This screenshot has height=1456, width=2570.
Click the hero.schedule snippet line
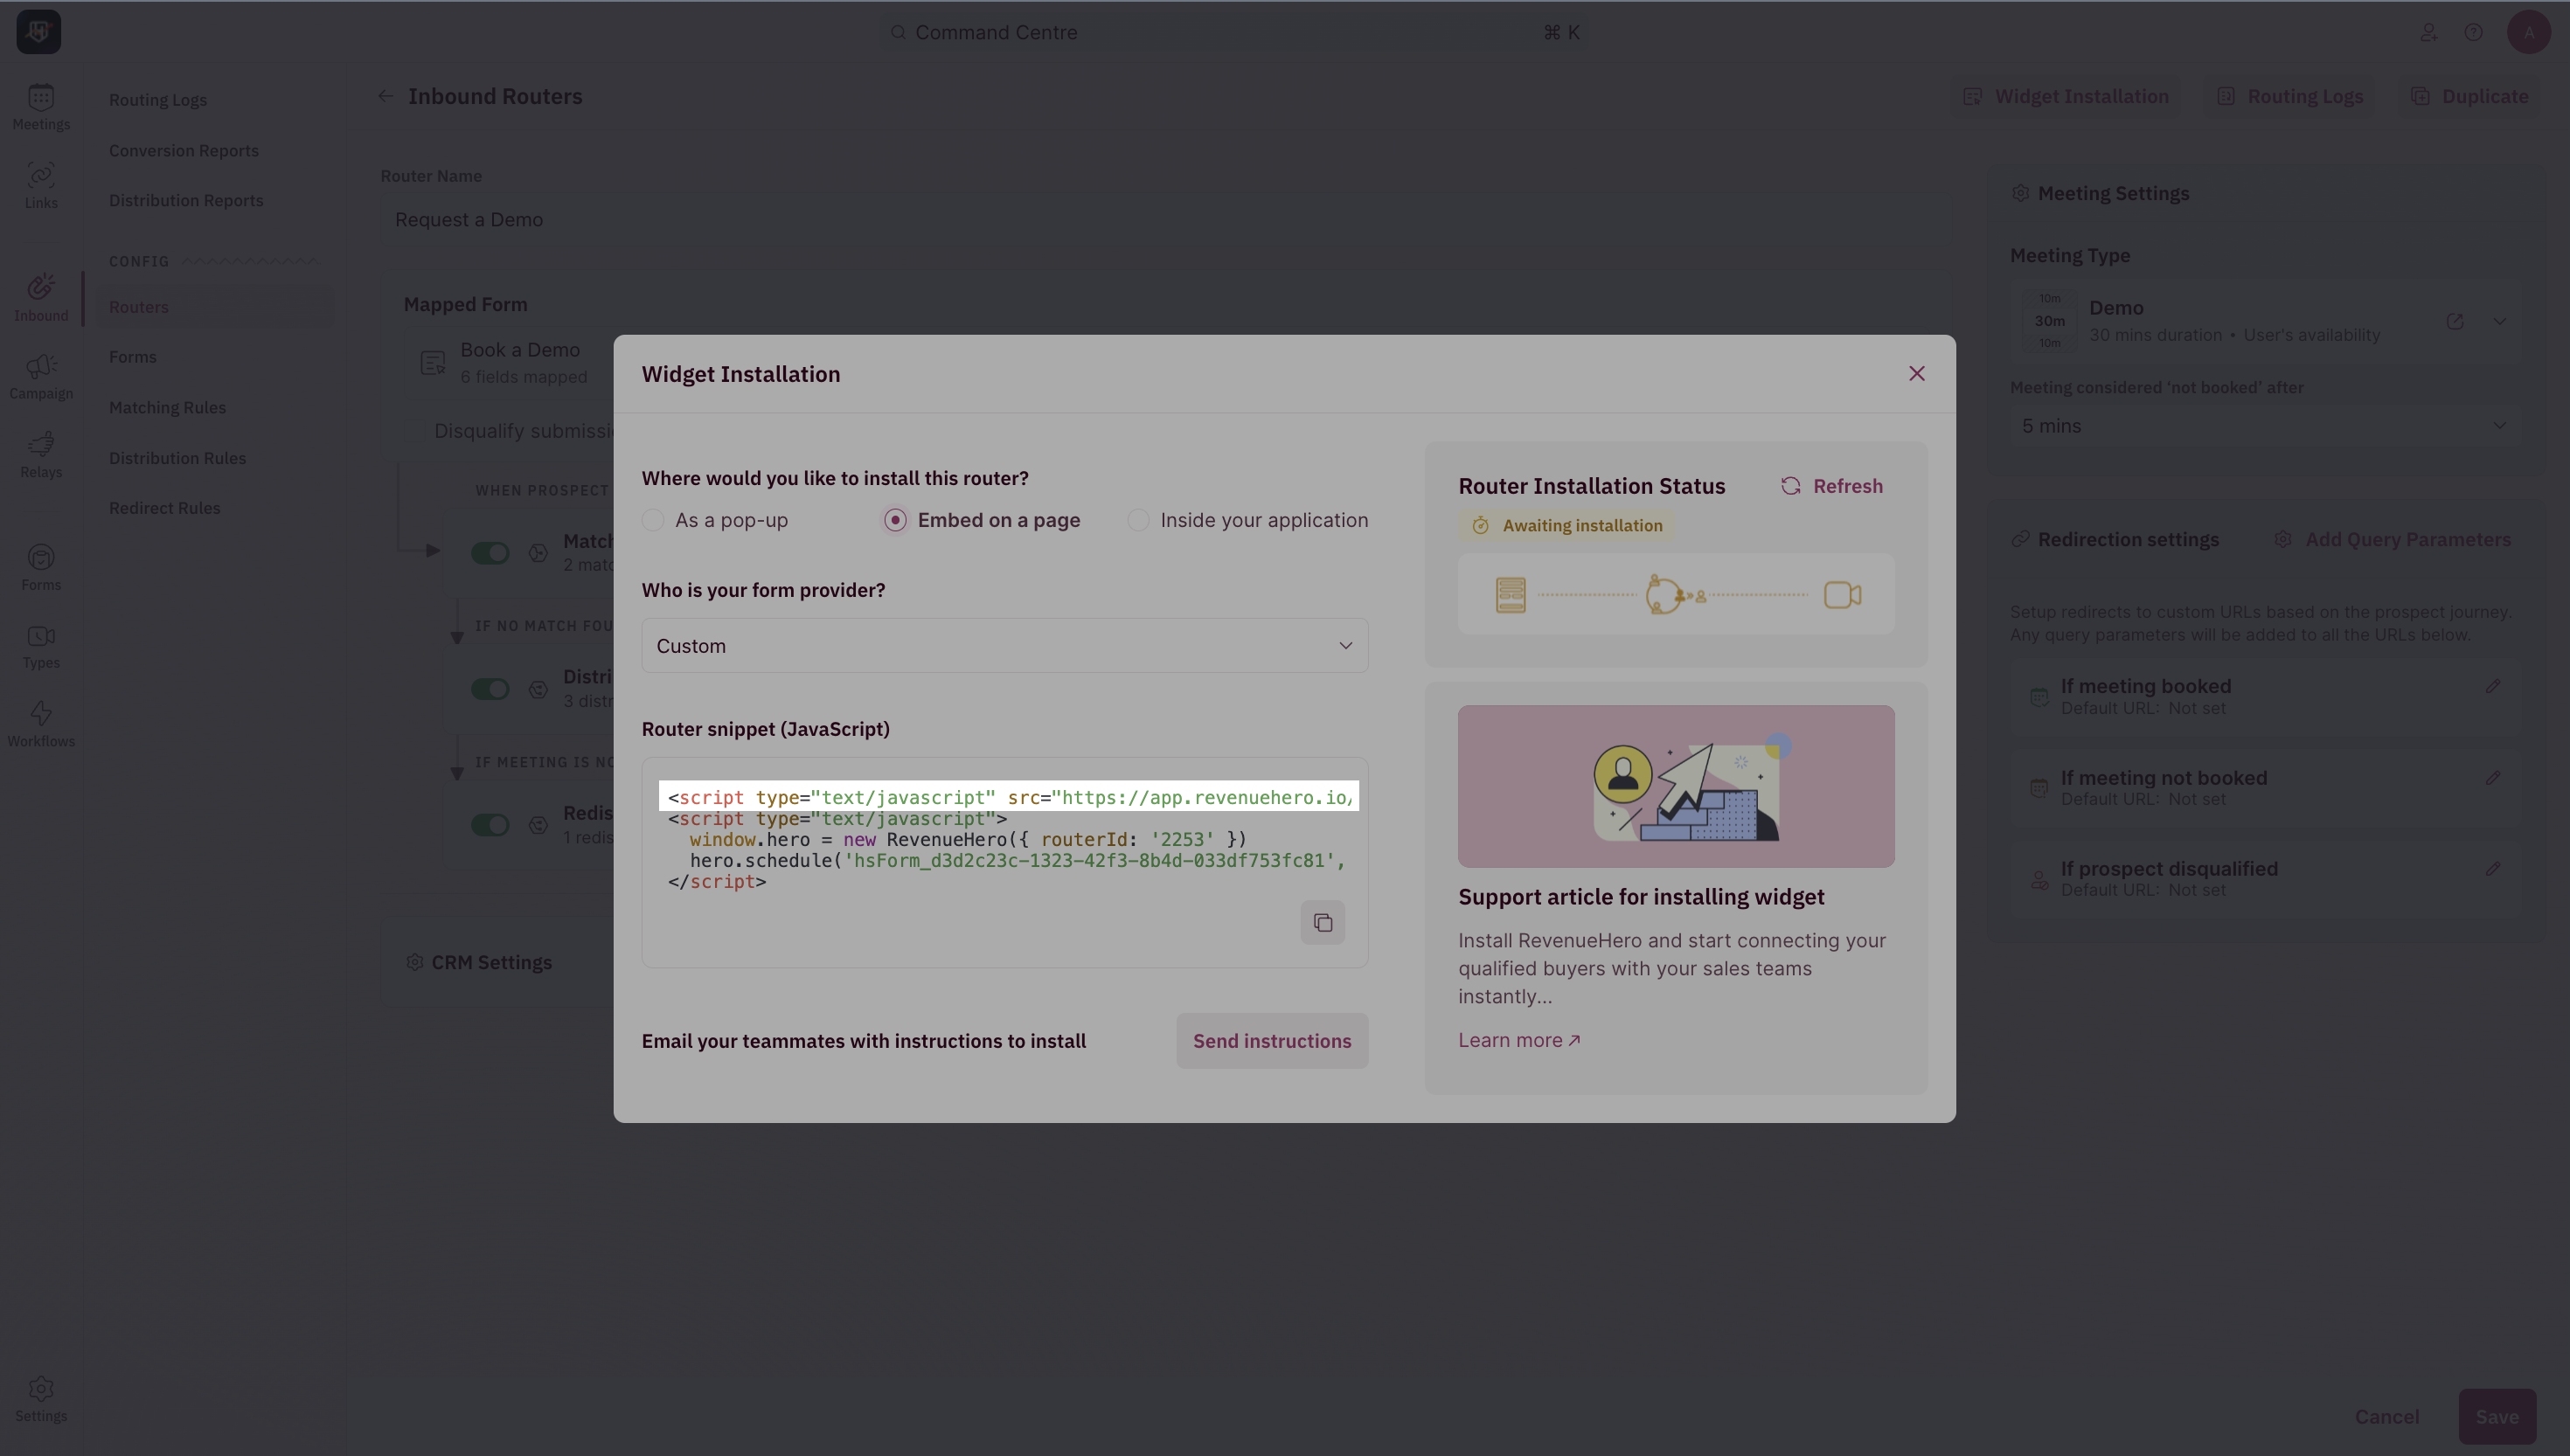pos(1009,861)
